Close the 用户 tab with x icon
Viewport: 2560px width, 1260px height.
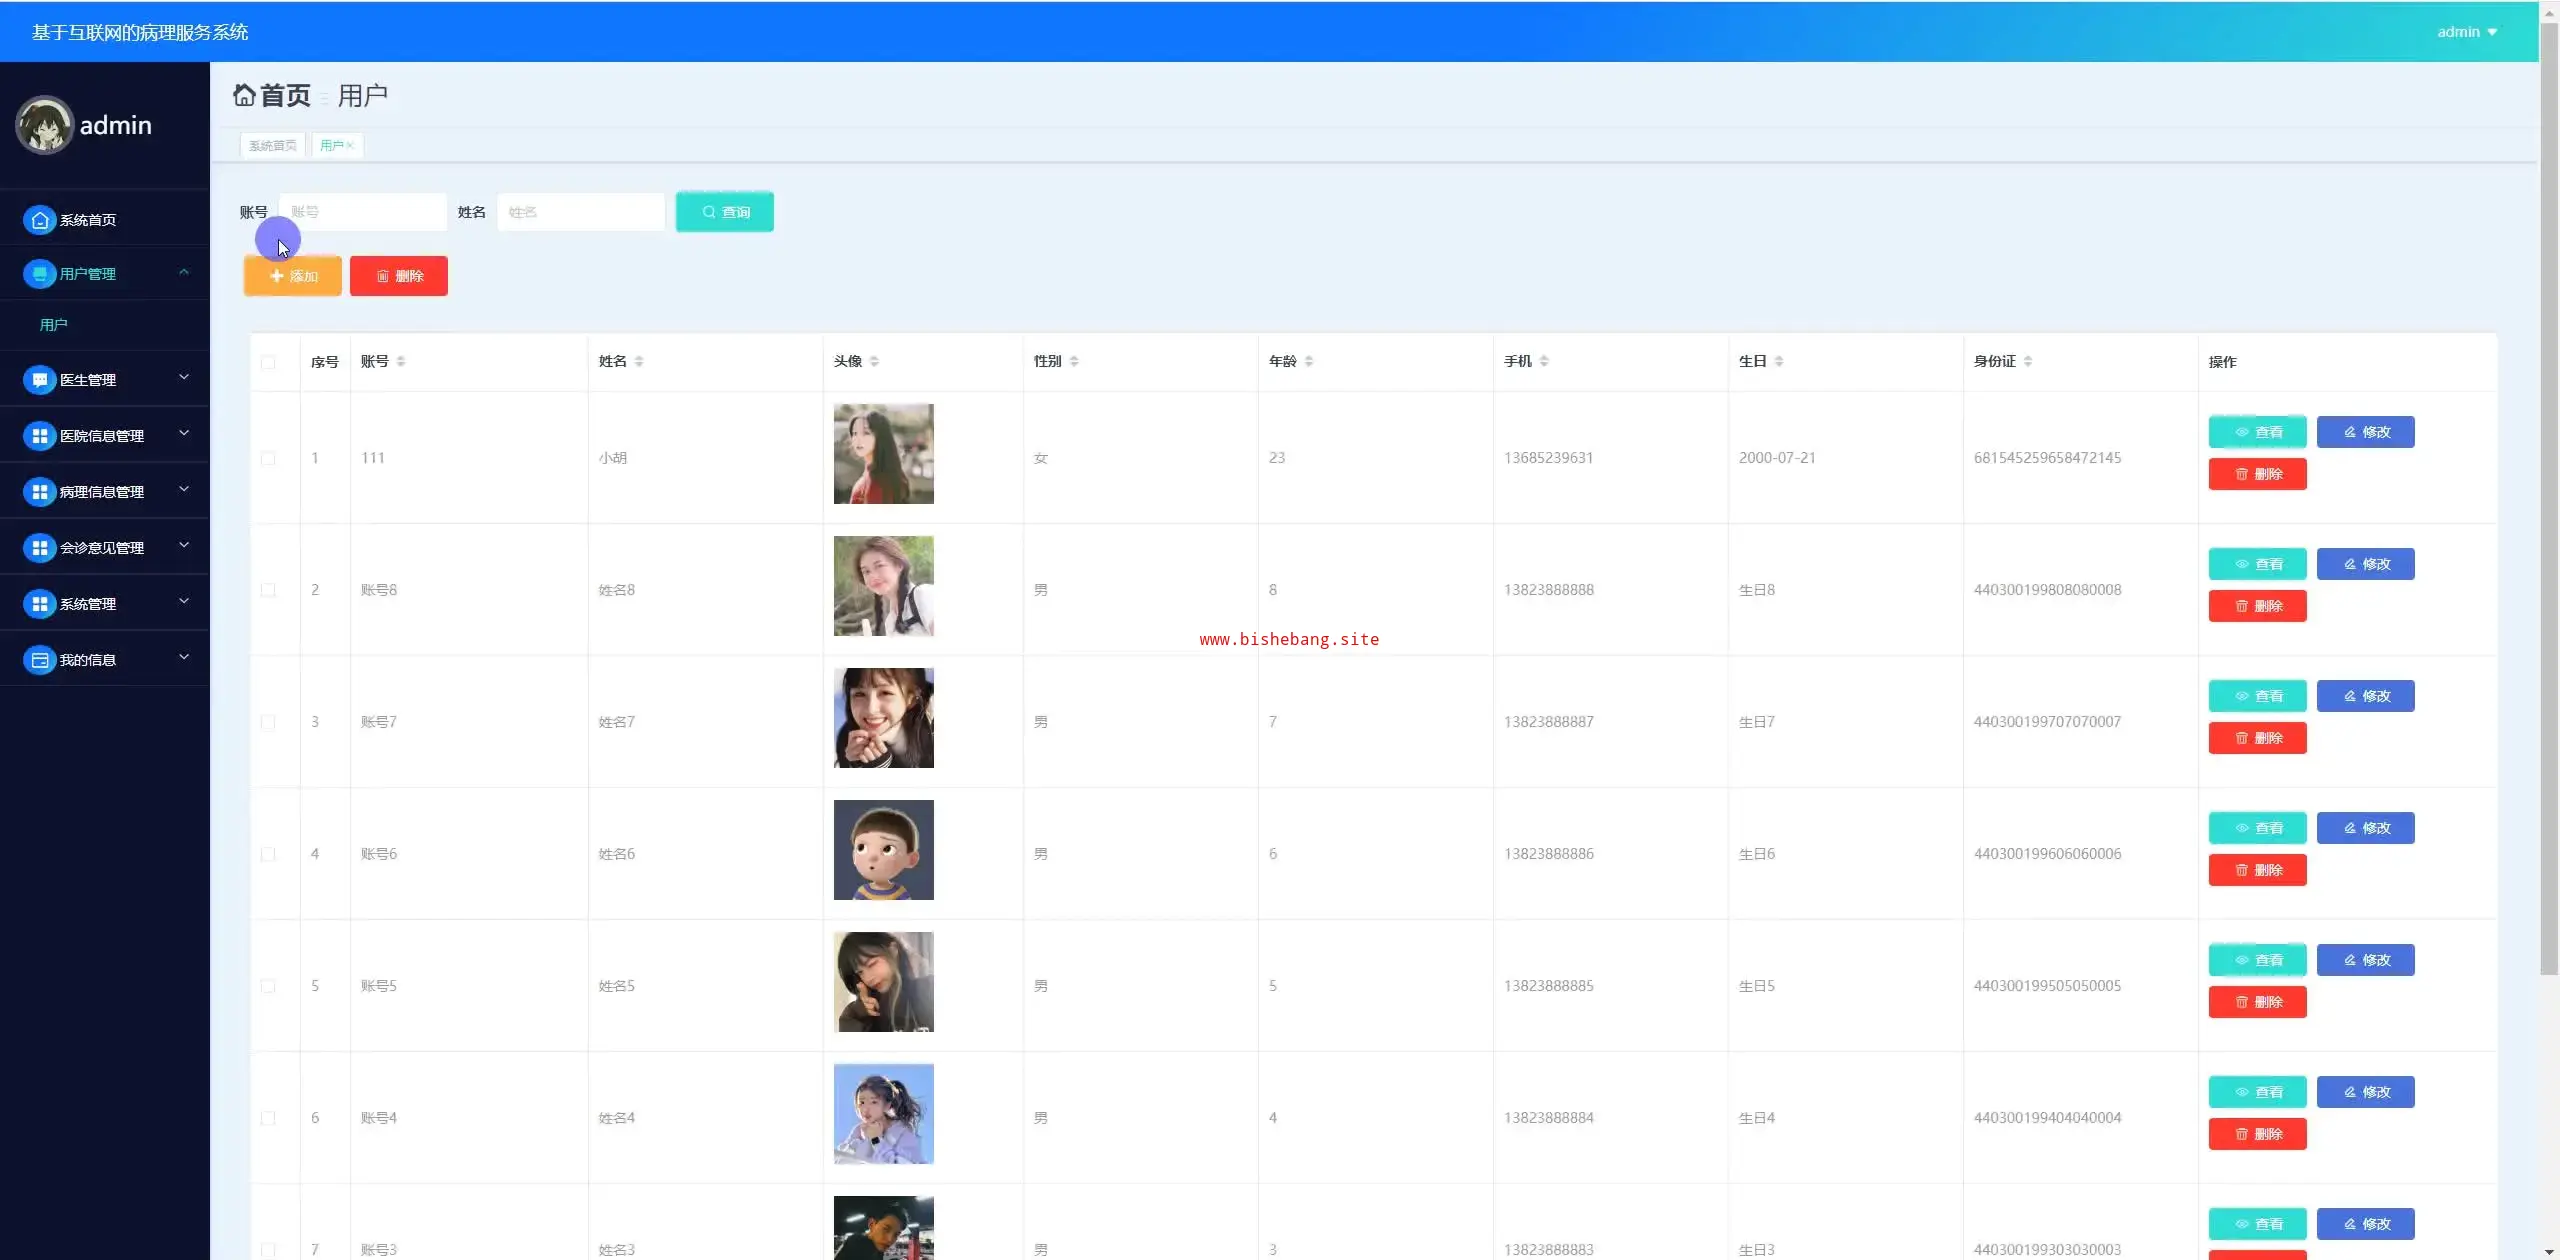(x=351, y=146)
